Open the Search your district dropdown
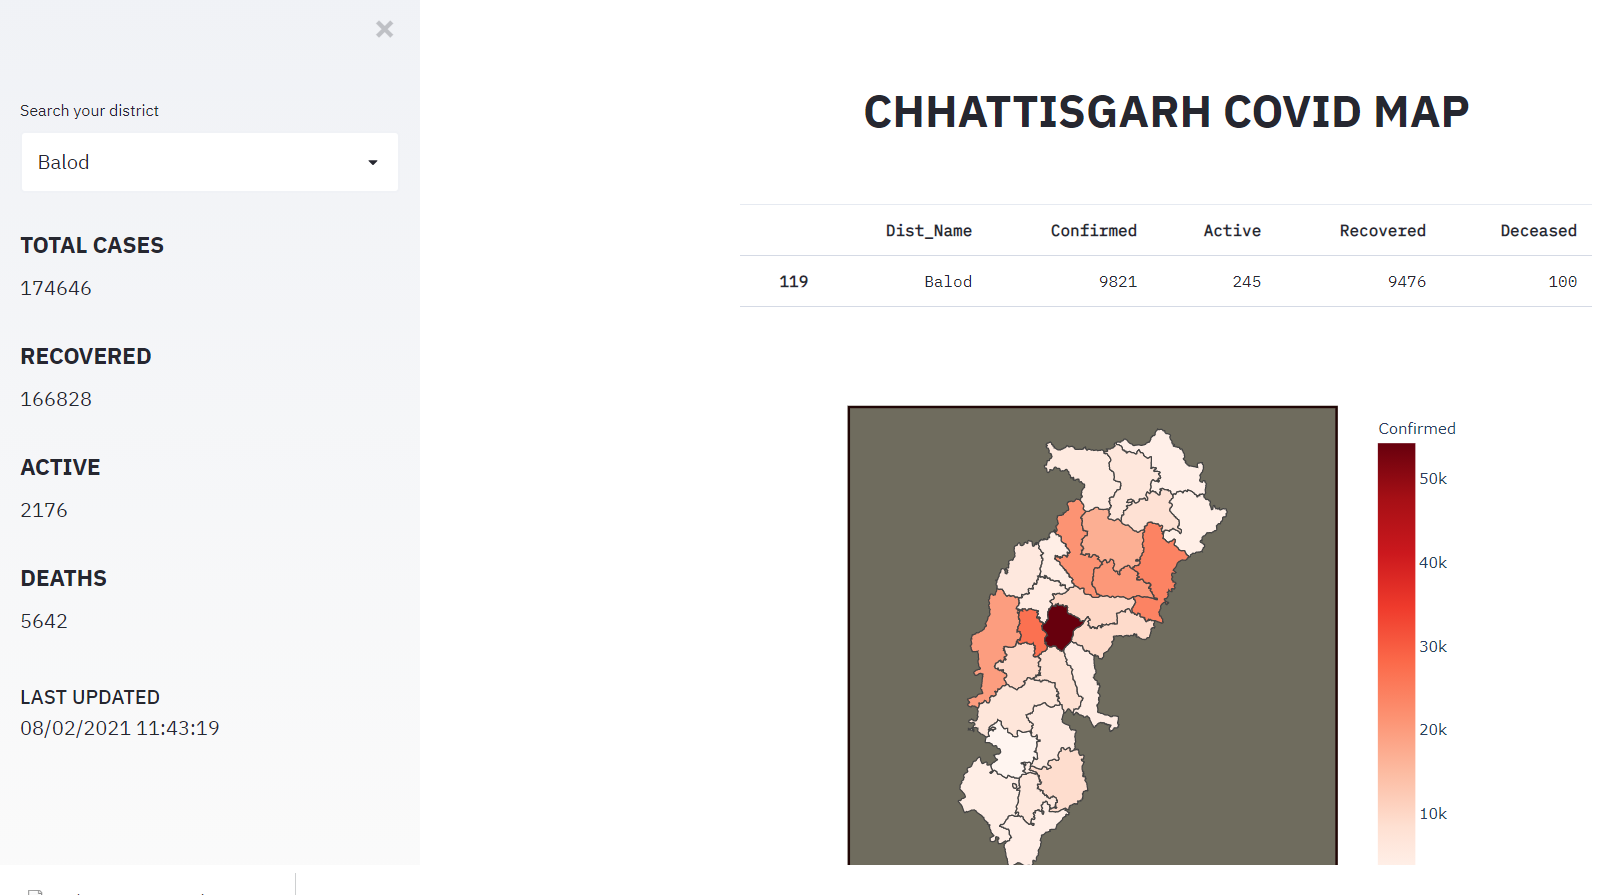The height and width of the screenshot is (895, 1615). click(209, 162)
